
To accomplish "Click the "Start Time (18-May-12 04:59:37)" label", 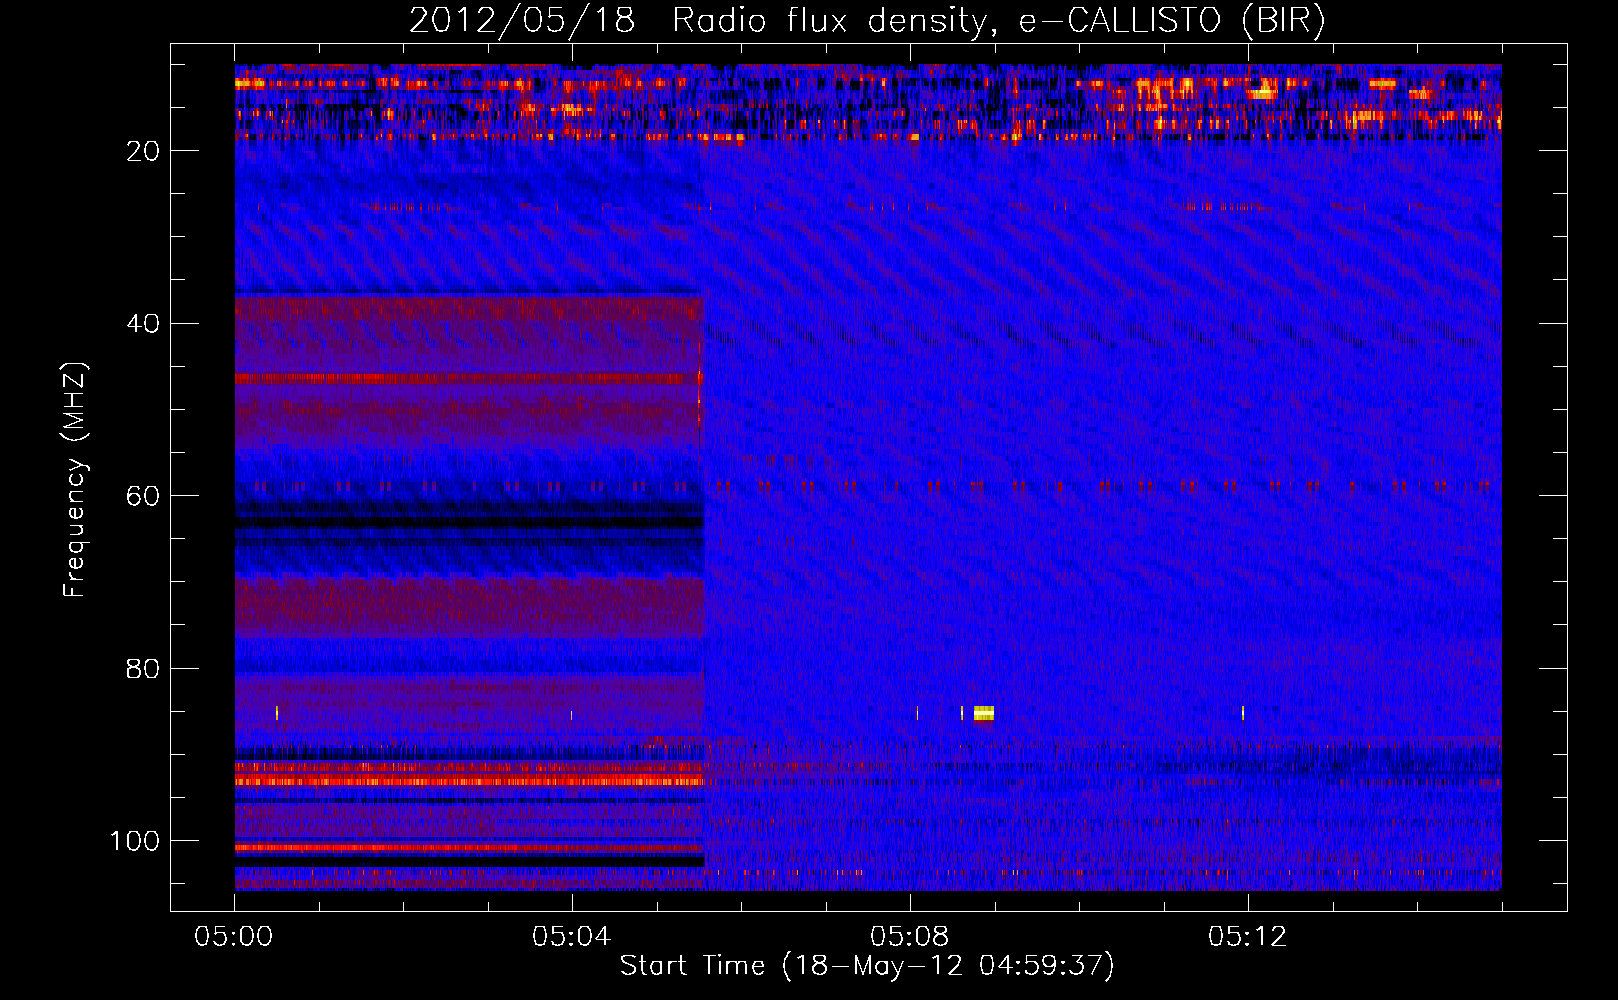I will coord(867,966).
